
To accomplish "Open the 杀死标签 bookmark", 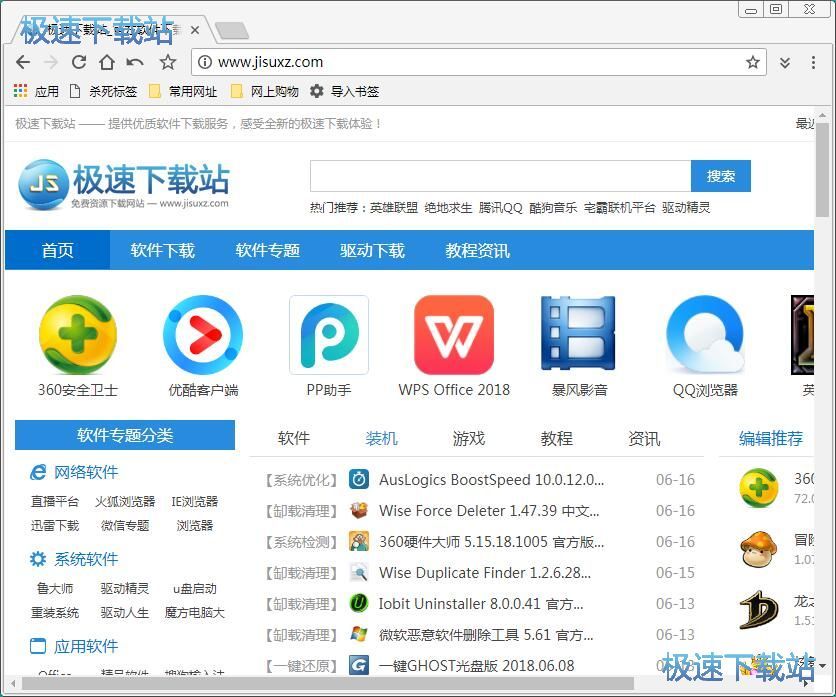I will [103, 91].
